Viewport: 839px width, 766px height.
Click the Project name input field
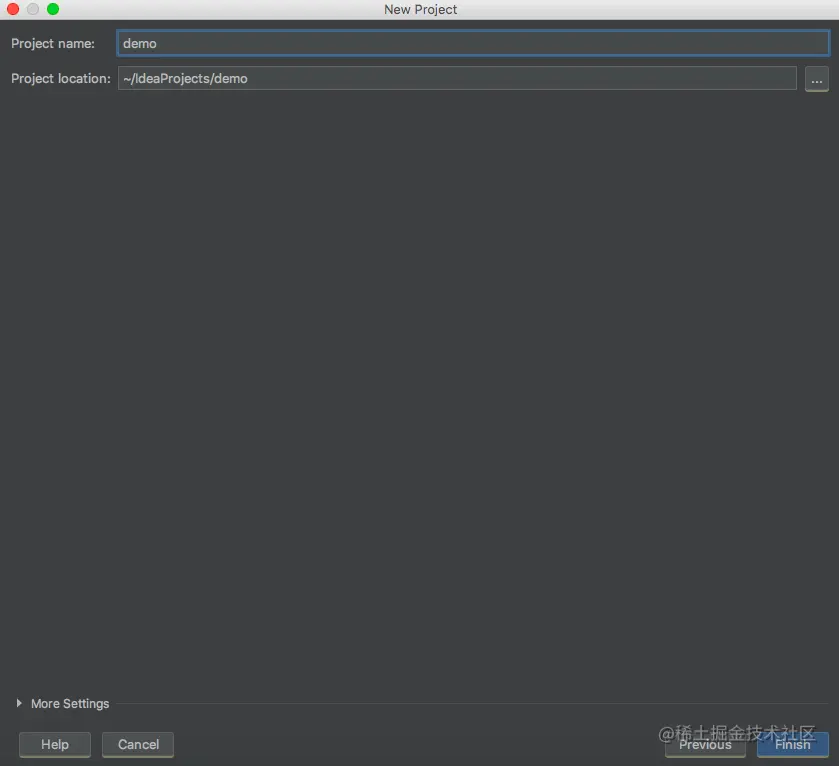[x=473, y=43]
